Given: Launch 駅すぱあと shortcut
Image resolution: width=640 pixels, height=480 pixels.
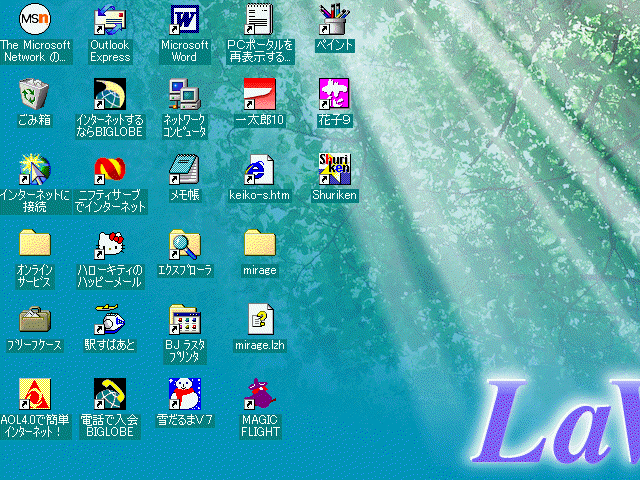Looking at the screenshot, I should [109, 320].
